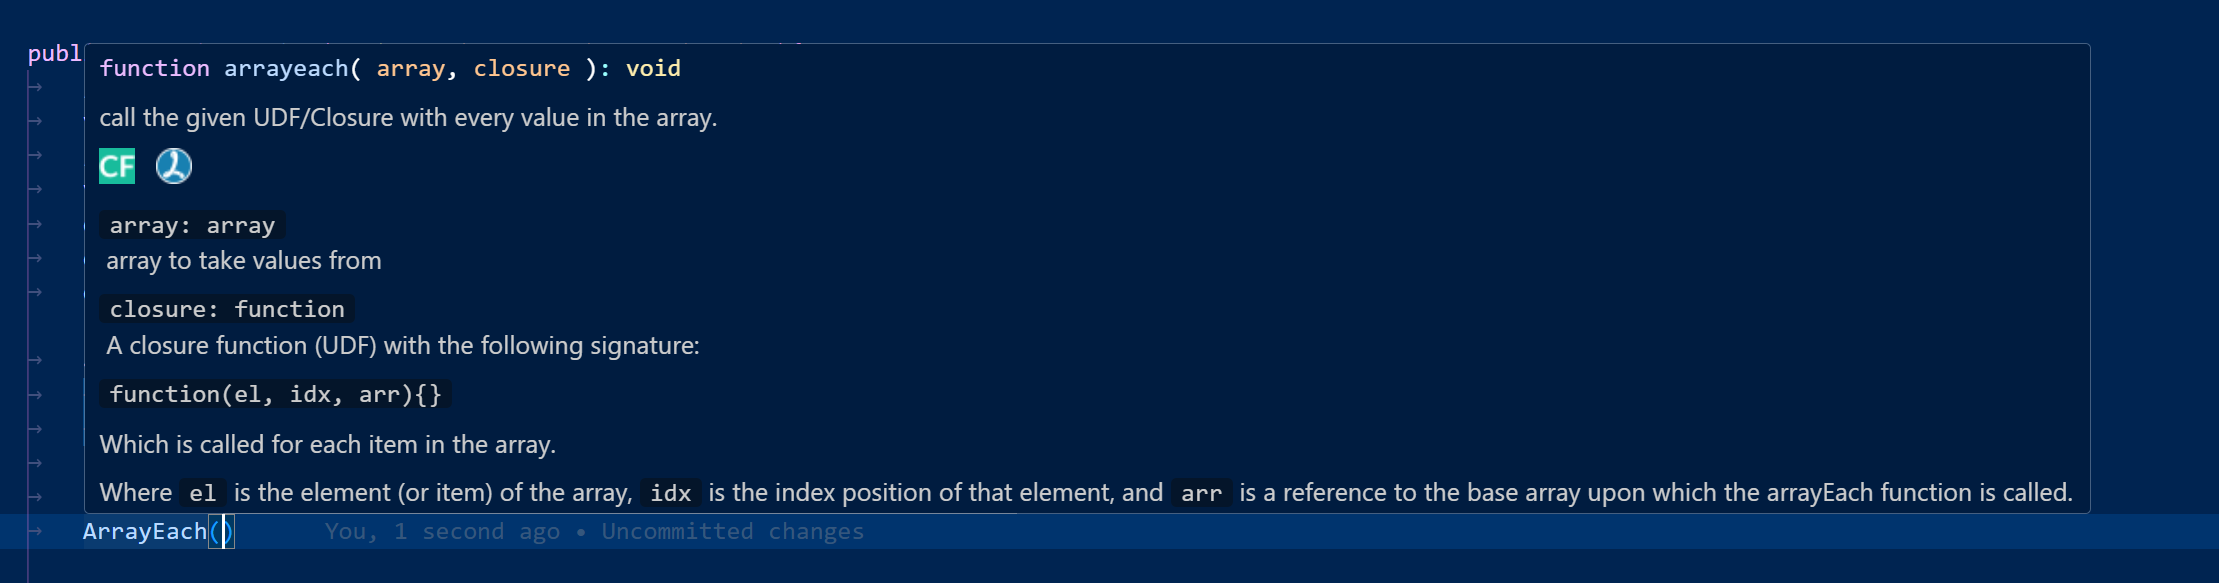This screenshot has width=2219, height=583.
Task: Place cursor inside the ArrayEach parentheses
Action: tap(221, 532)
